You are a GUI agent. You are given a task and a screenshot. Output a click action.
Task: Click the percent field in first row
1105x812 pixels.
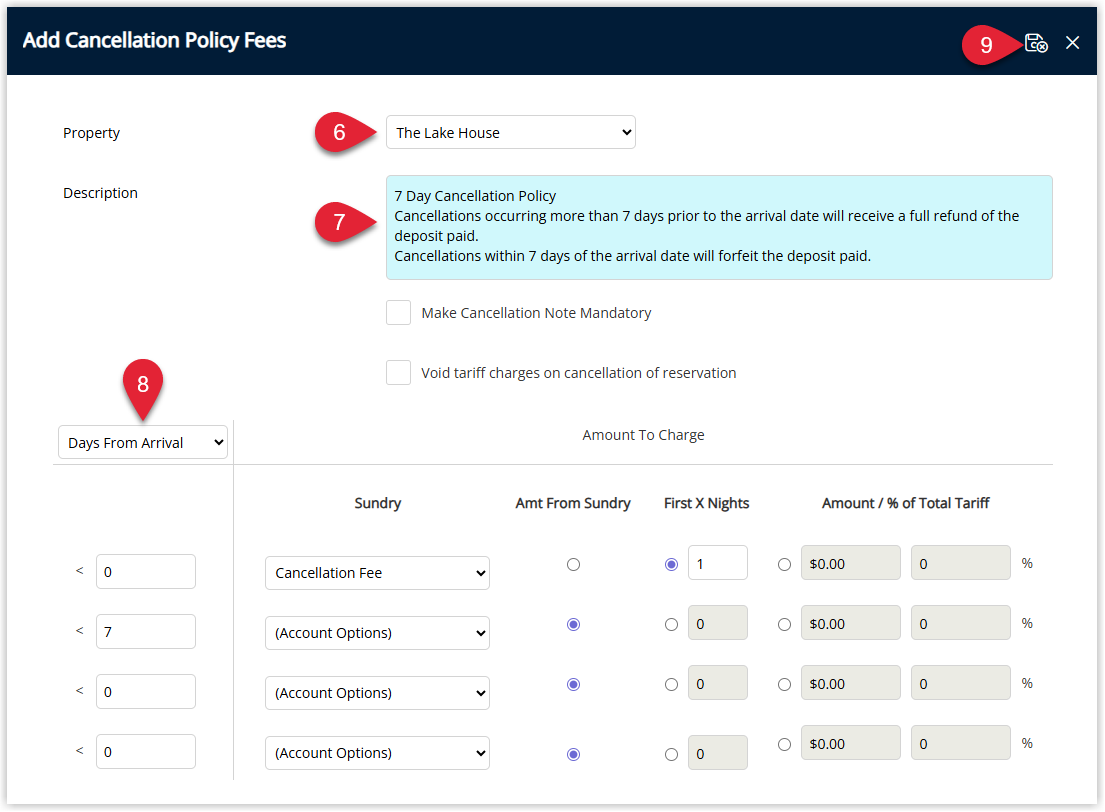pyautogui.click(x=961, y=562)
